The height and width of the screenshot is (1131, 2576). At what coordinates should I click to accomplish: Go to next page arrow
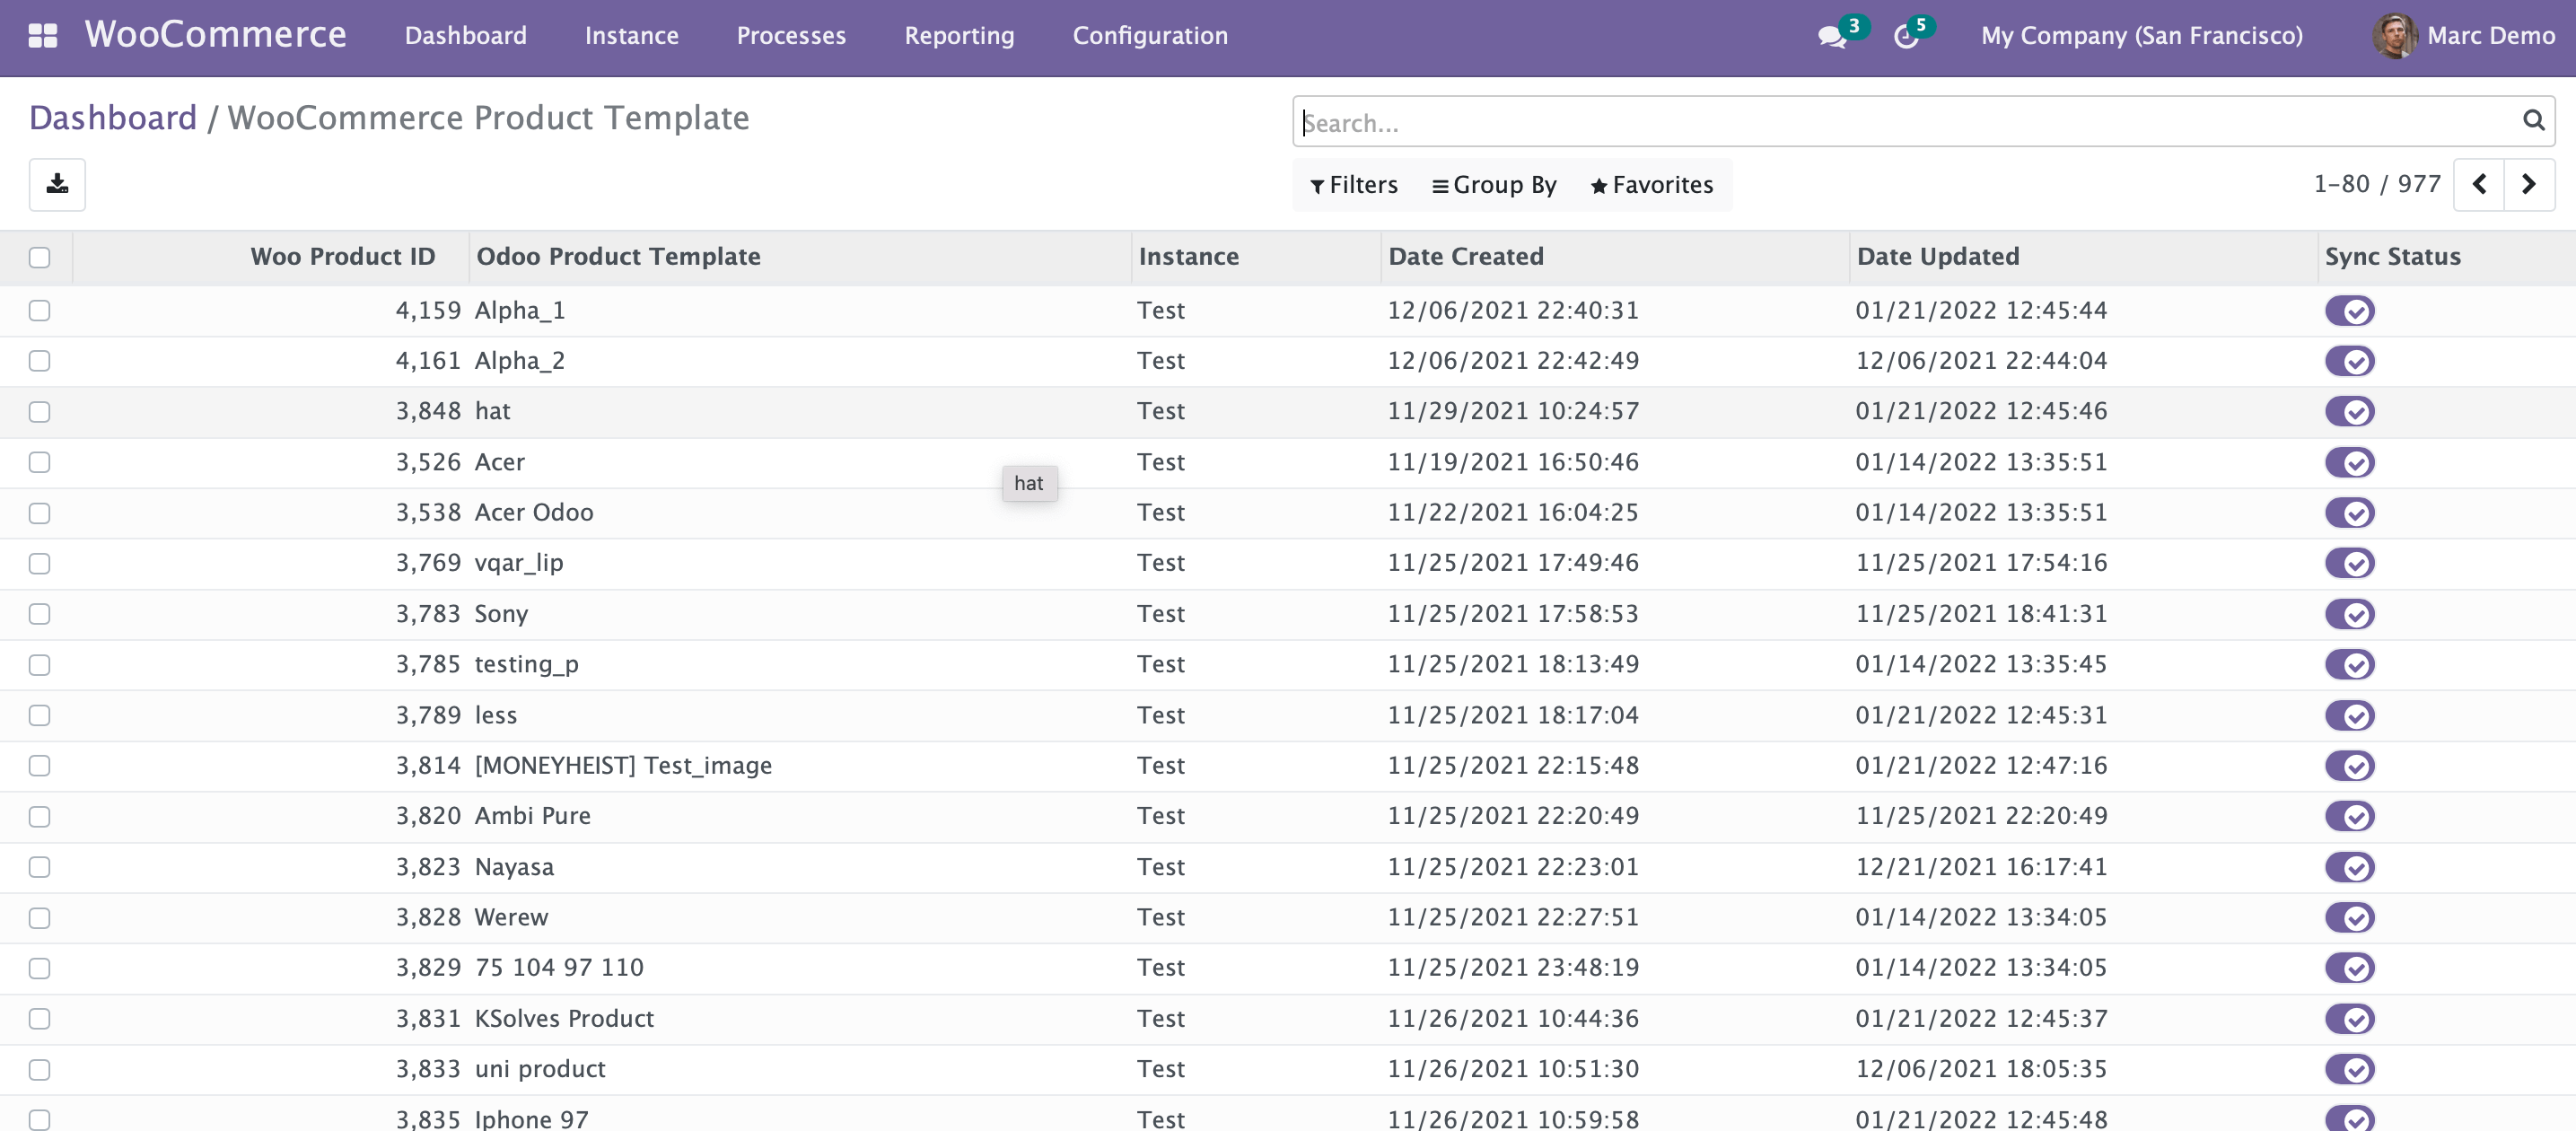click(x=2528, y=184)
